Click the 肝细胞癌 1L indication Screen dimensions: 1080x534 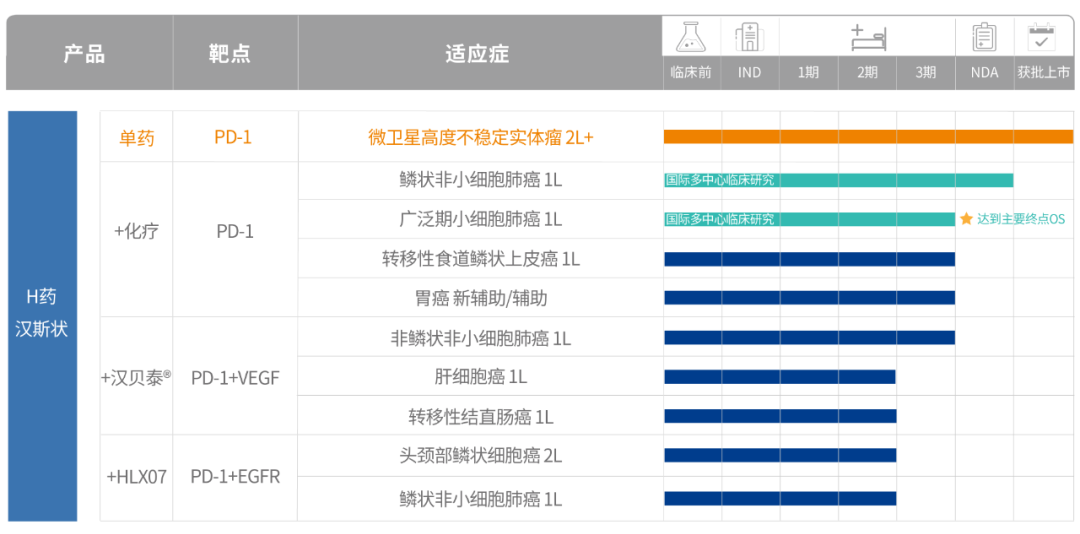point(480,377)
